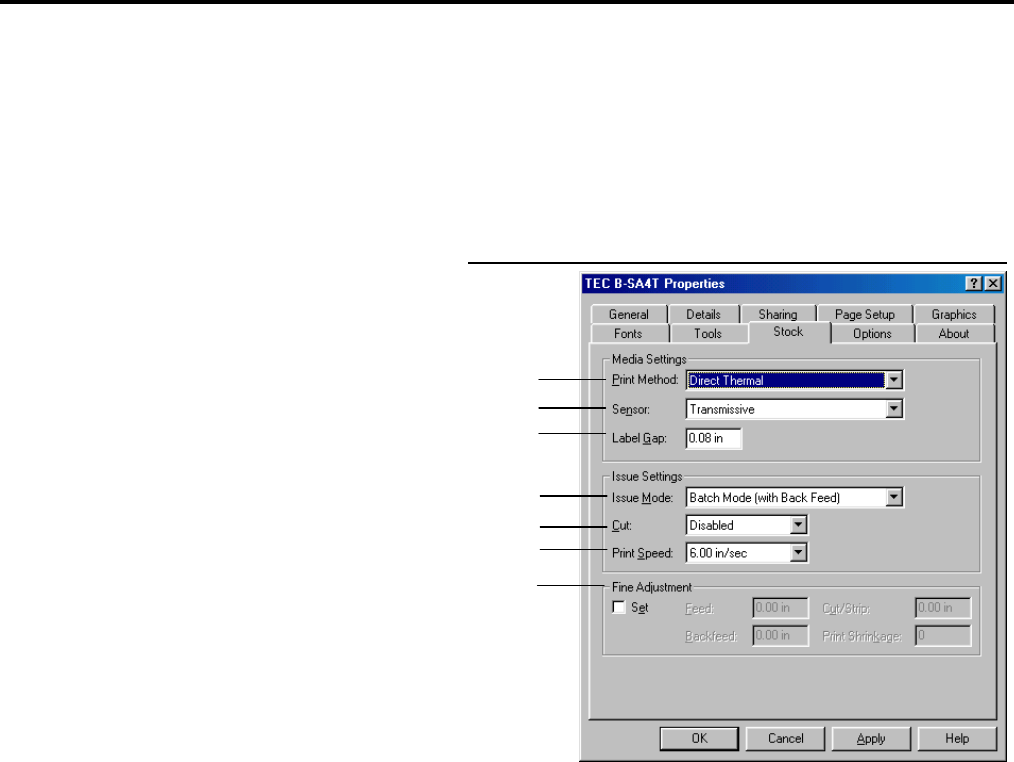This screenshot has width=1014, height=762.
Task: Click the Cut label
Action: pos(621,525)
